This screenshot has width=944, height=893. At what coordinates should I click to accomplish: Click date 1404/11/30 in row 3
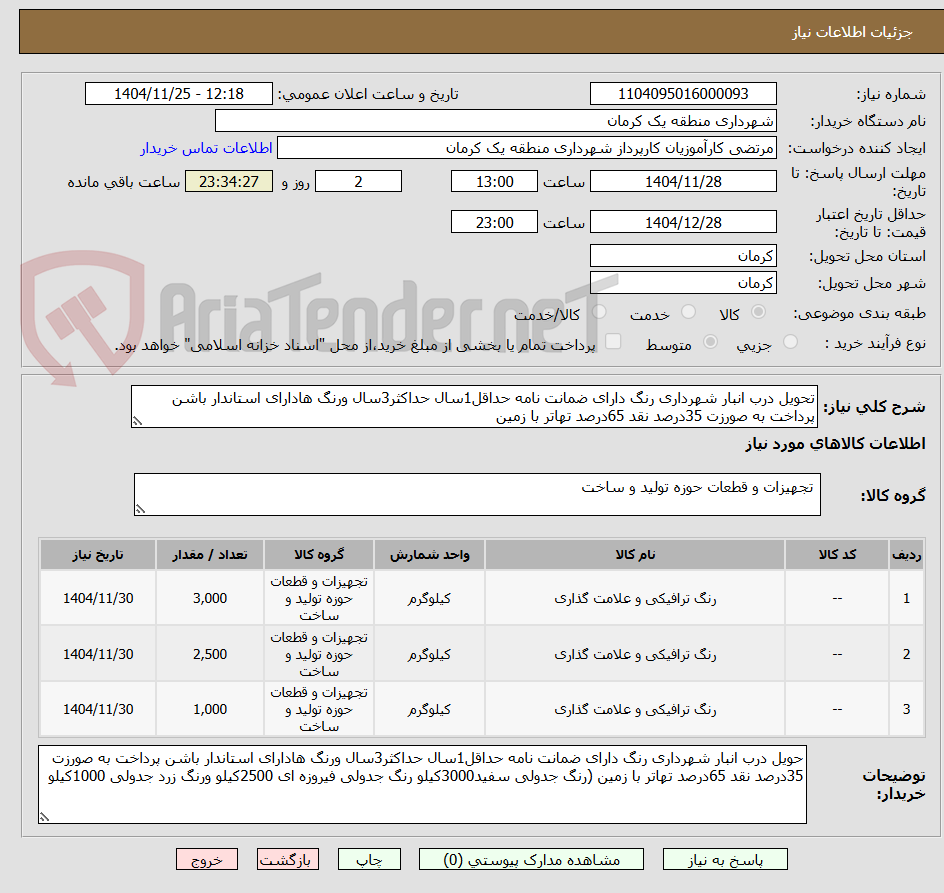pyautogui.click(x=98, y=709)
